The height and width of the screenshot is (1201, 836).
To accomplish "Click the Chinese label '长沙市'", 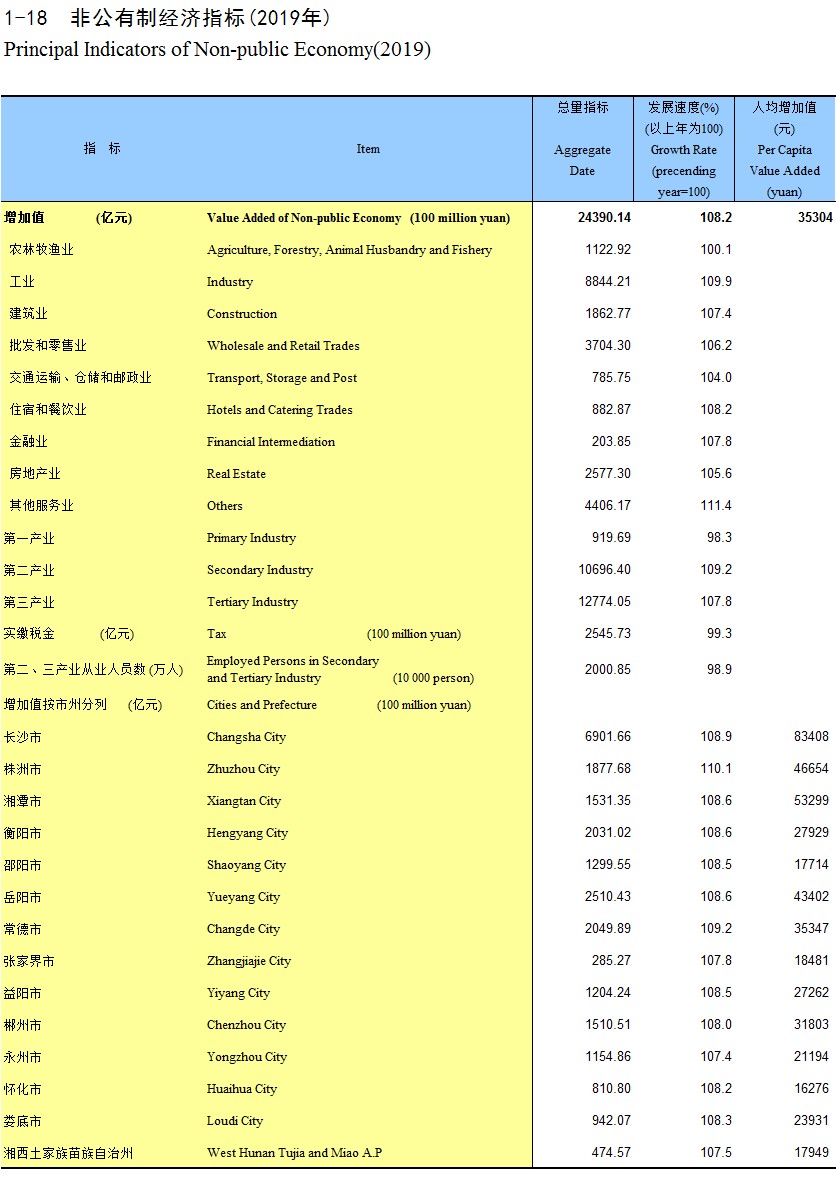I will coord(23,737).
